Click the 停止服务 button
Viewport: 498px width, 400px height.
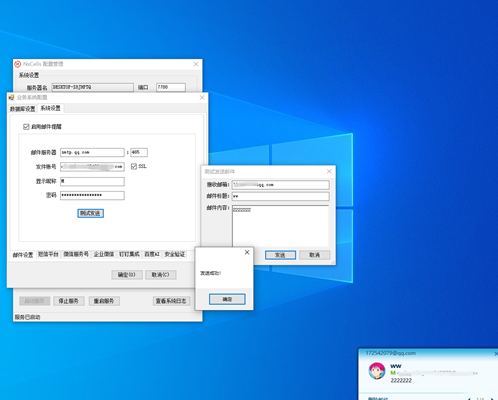(69, 301)
